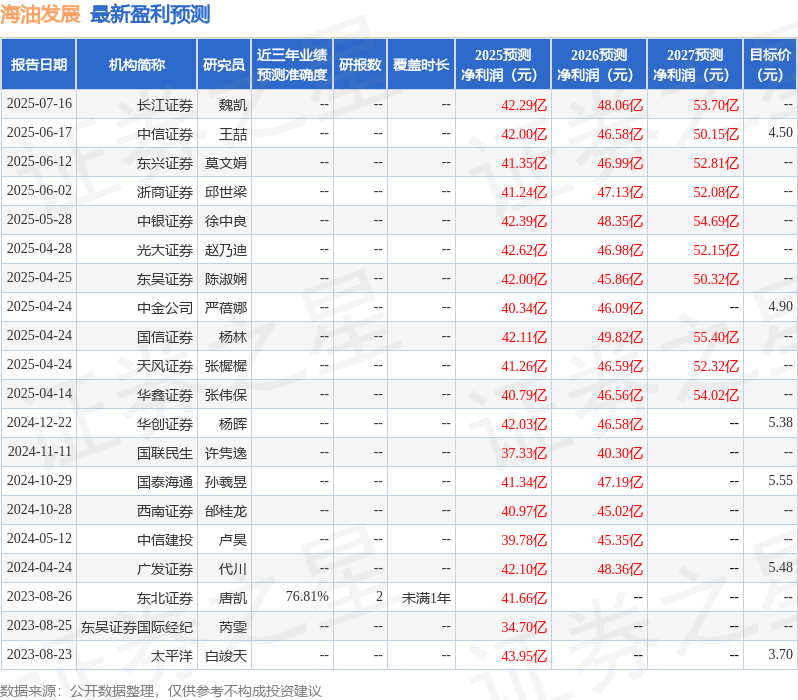
Task: Click the value 54.69亿
Action: click(x=716, y=221)
